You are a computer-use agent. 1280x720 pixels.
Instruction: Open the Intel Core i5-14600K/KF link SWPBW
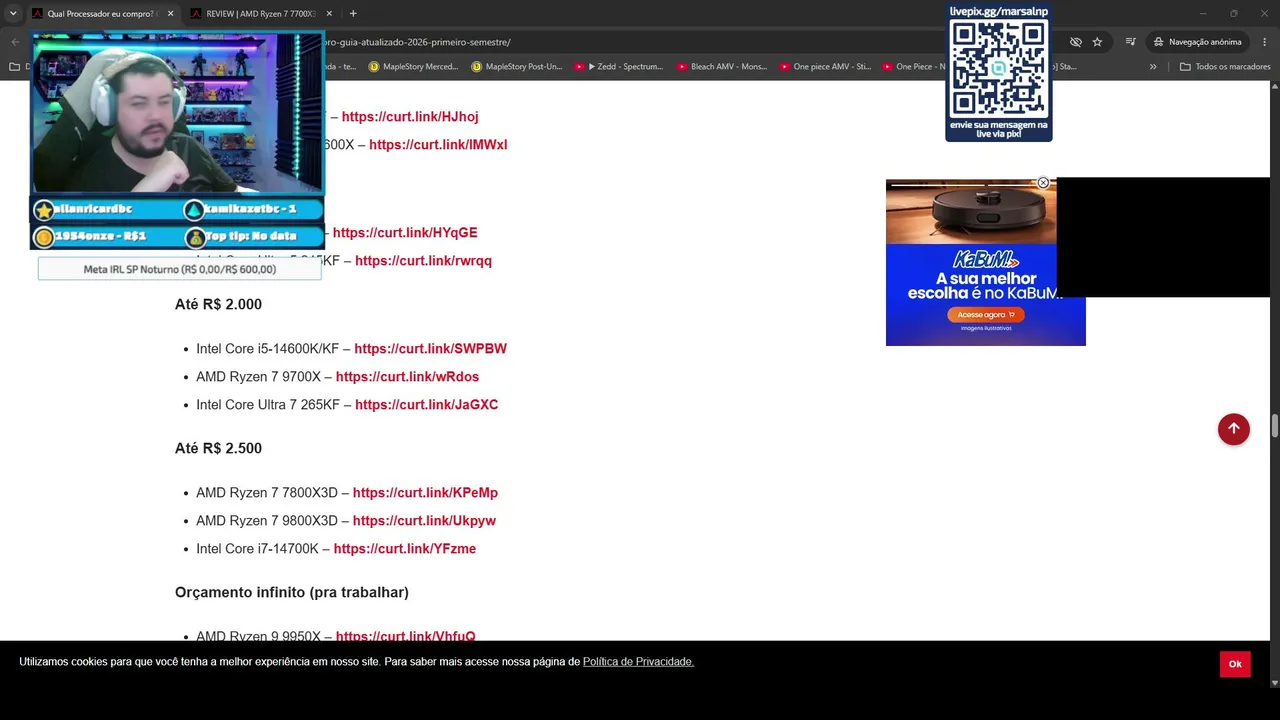coord(430,349)
